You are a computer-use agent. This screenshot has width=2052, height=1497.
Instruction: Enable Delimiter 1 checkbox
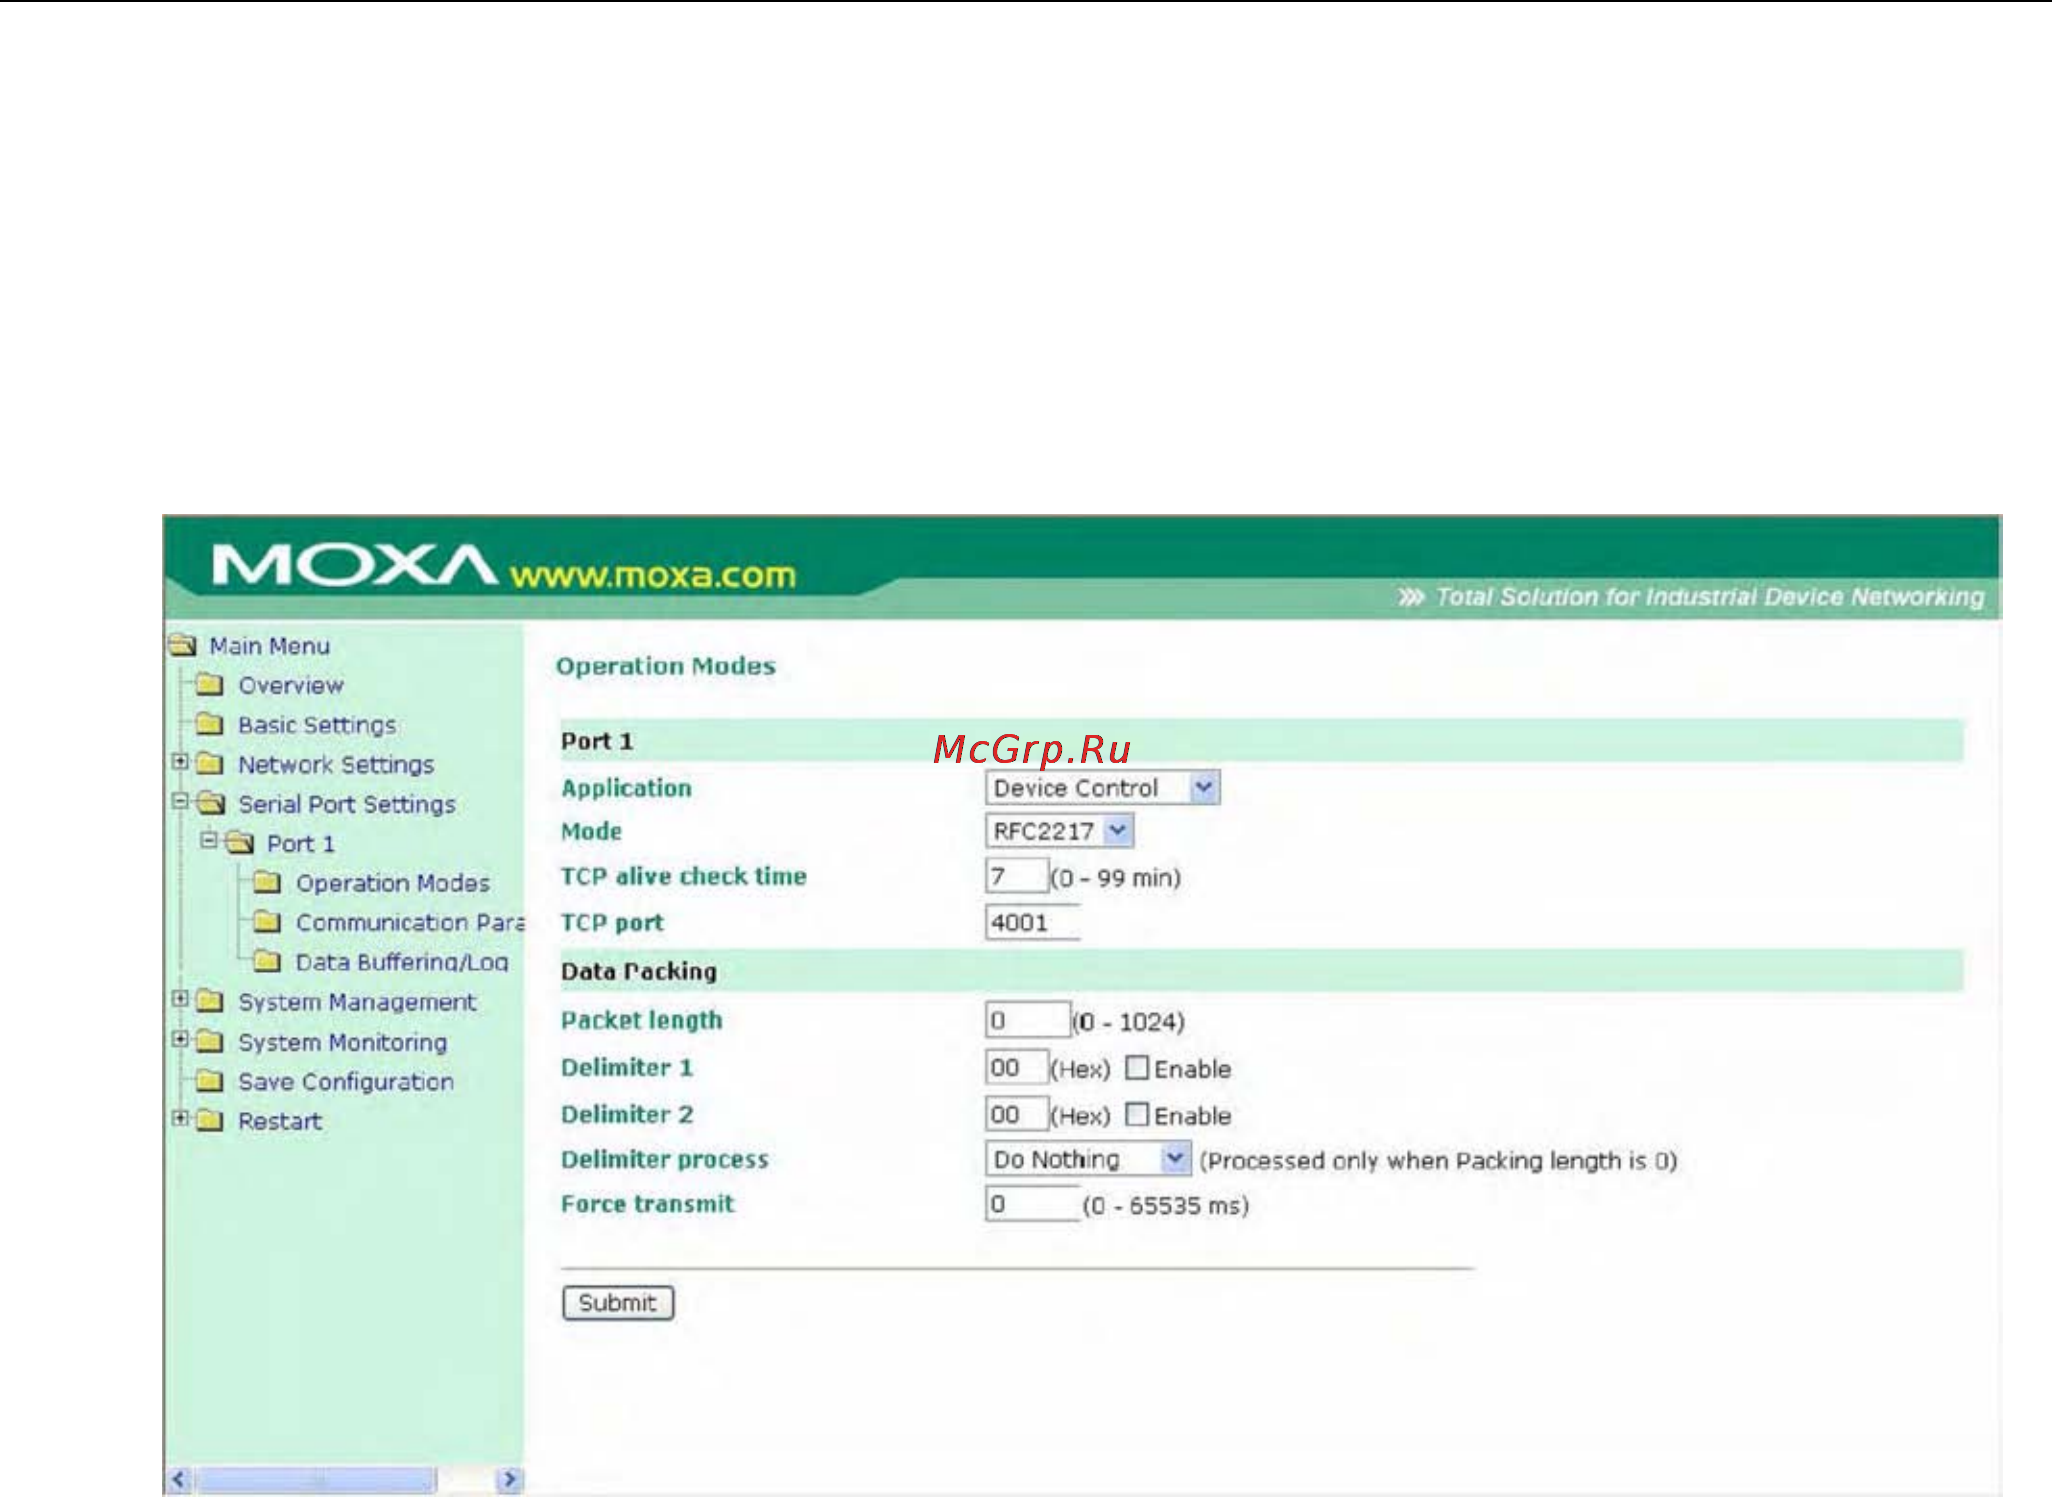tap(1136, 1067)
